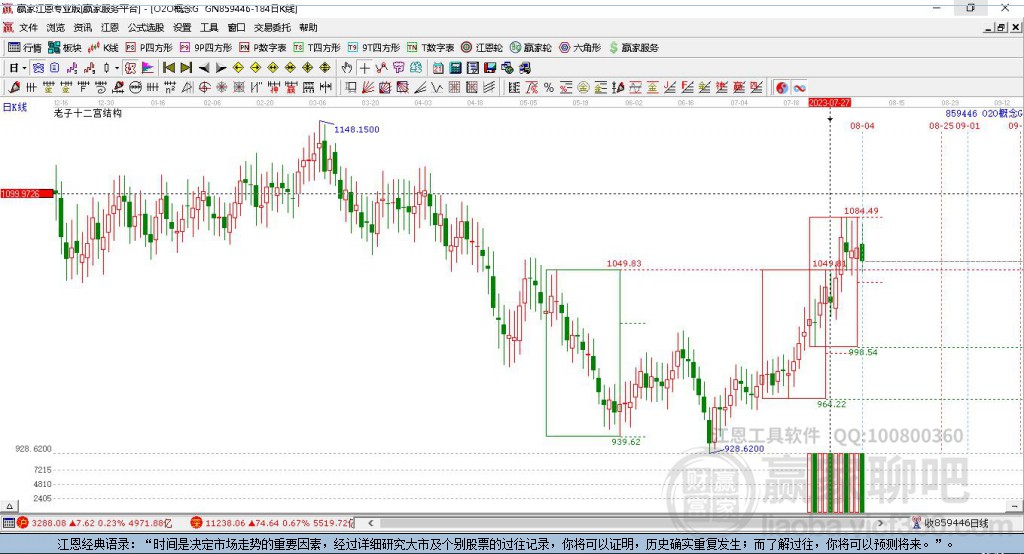Collapse indicator panel with up-triangle button

(x=9, y=506)
